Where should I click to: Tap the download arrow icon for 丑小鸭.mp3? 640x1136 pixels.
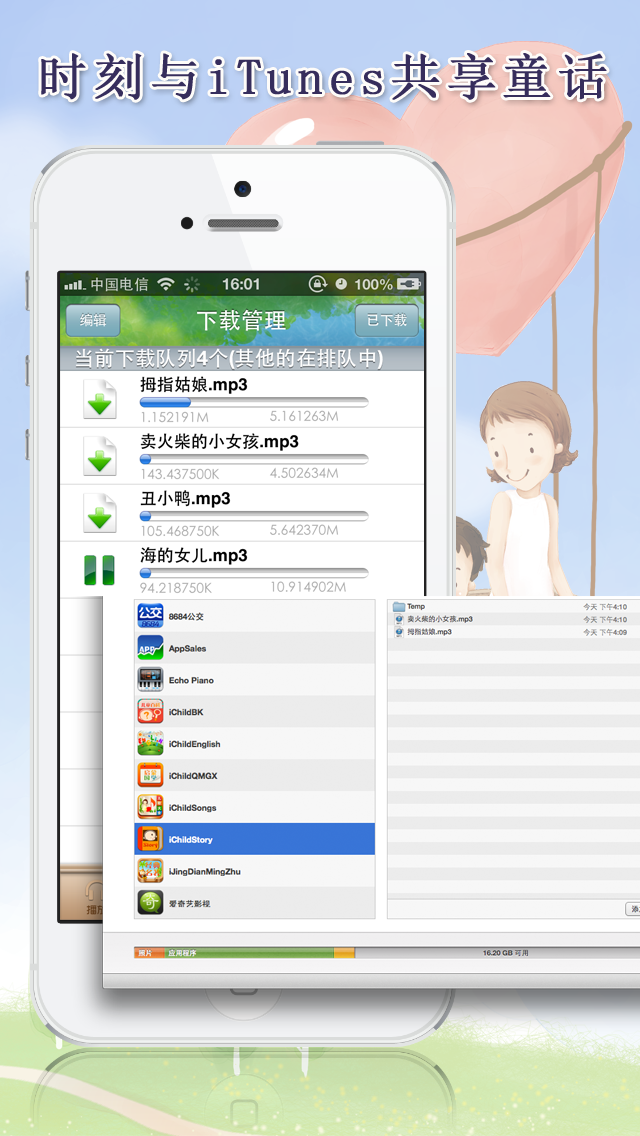click(99, 514)
